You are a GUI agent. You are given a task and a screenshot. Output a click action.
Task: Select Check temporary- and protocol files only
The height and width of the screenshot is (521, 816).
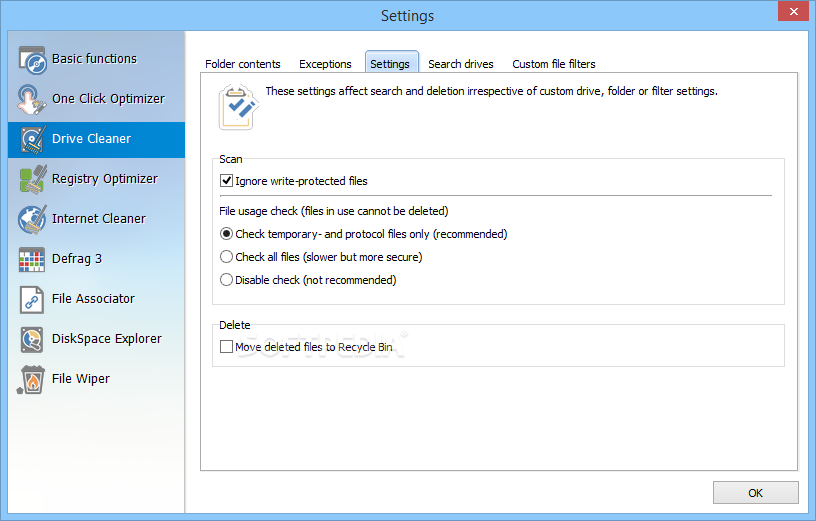tap(226, 234)
